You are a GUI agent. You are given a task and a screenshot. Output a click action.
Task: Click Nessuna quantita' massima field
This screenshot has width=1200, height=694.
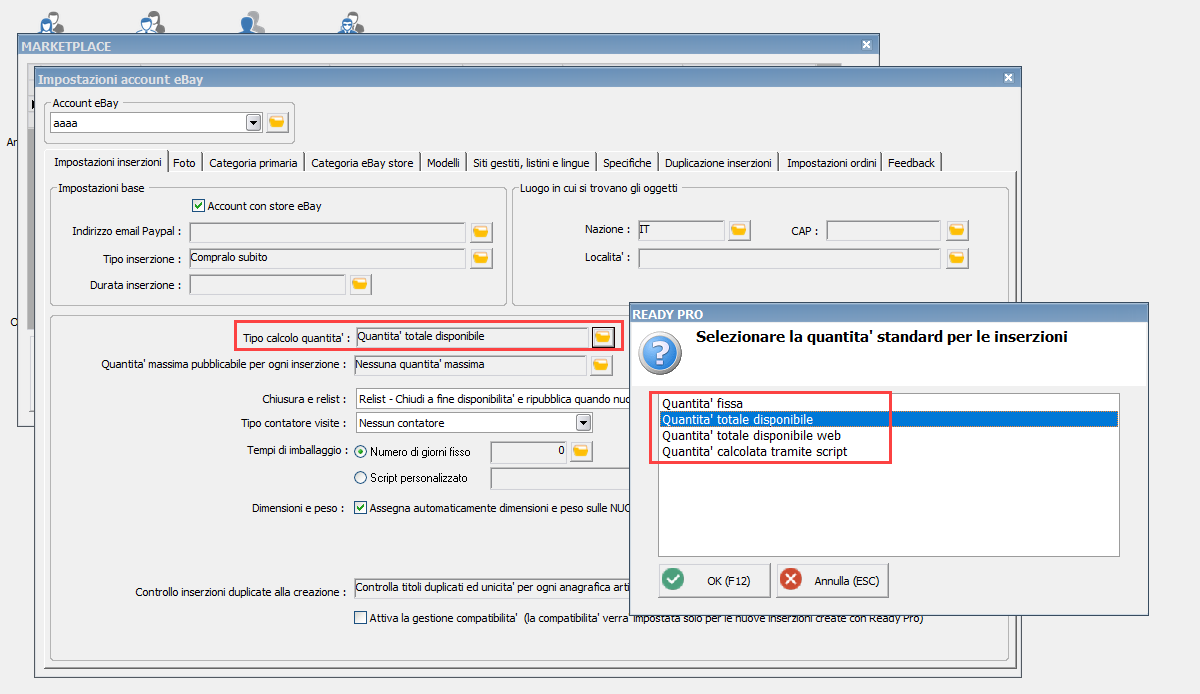coord(470,365)
